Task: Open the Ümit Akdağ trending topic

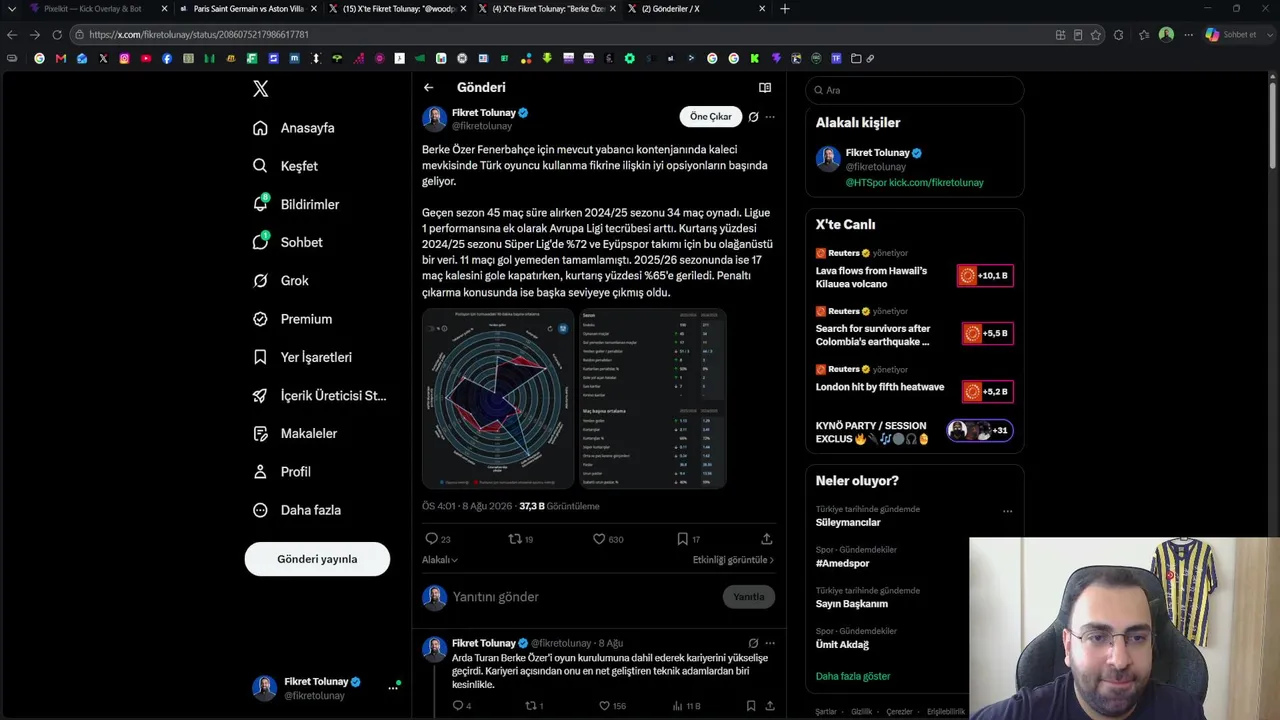Action: (x=842, y=645)
